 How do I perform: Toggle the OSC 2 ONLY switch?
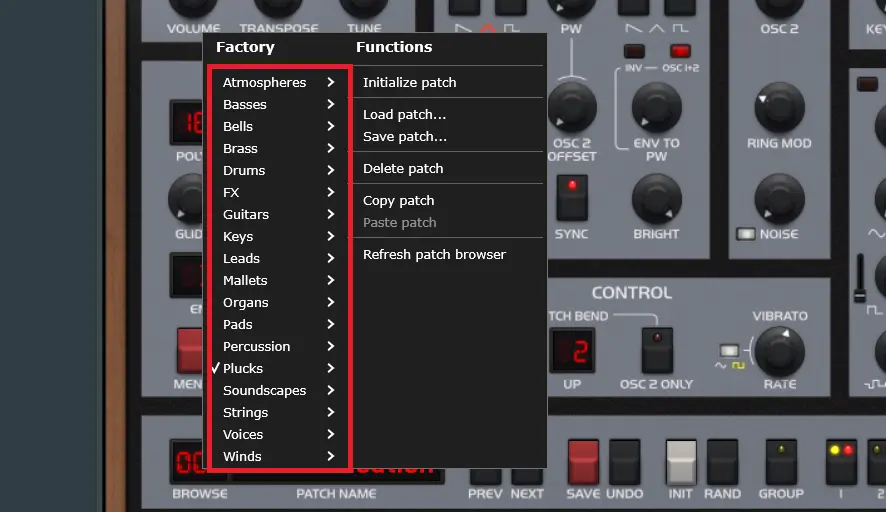pos(657,350)
